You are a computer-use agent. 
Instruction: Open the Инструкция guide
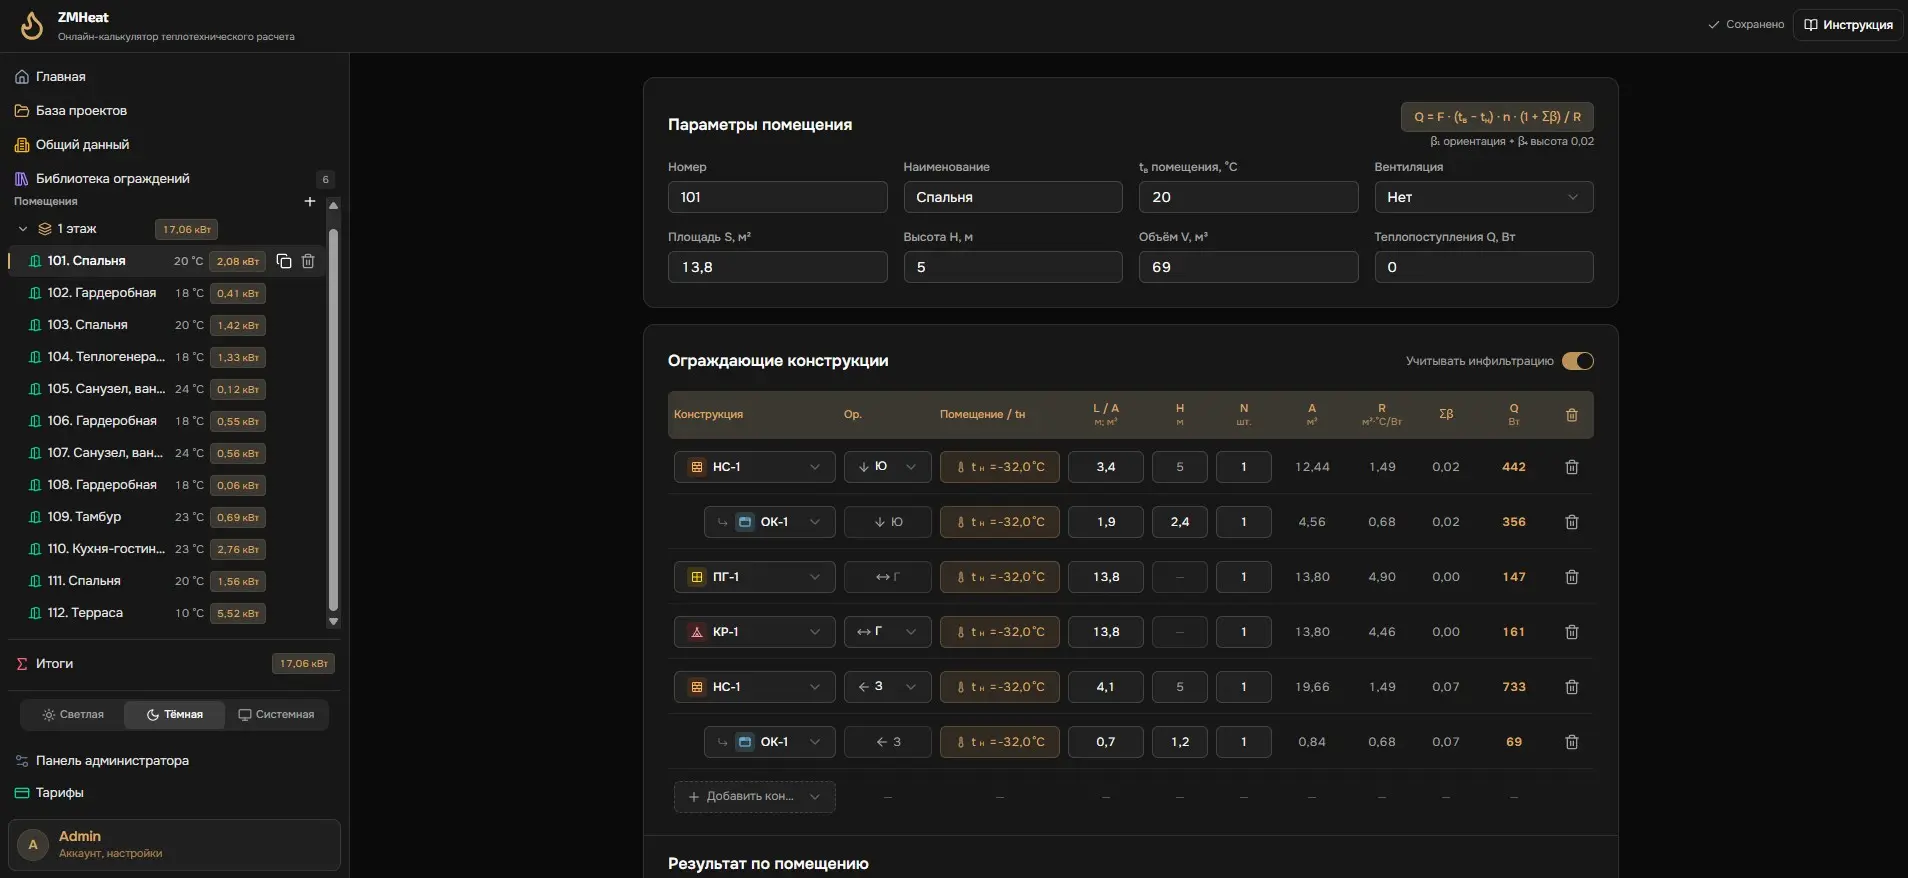click(1848, 25)
